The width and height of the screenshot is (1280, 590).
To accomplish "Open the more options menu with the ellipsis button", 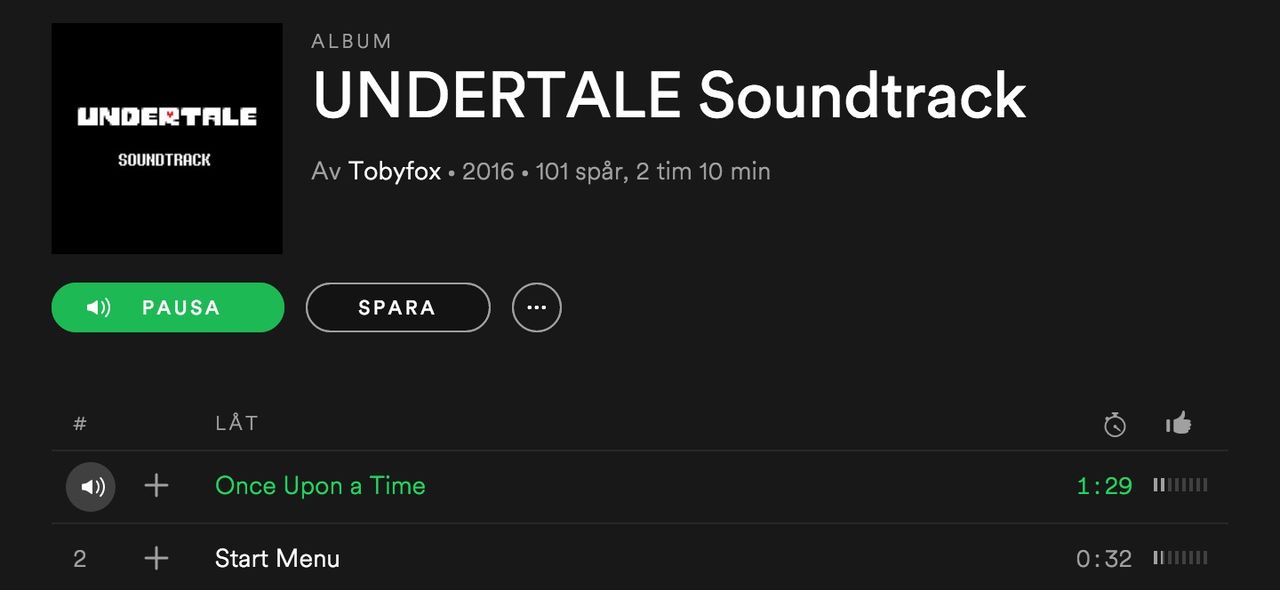I will click(536, 307).
